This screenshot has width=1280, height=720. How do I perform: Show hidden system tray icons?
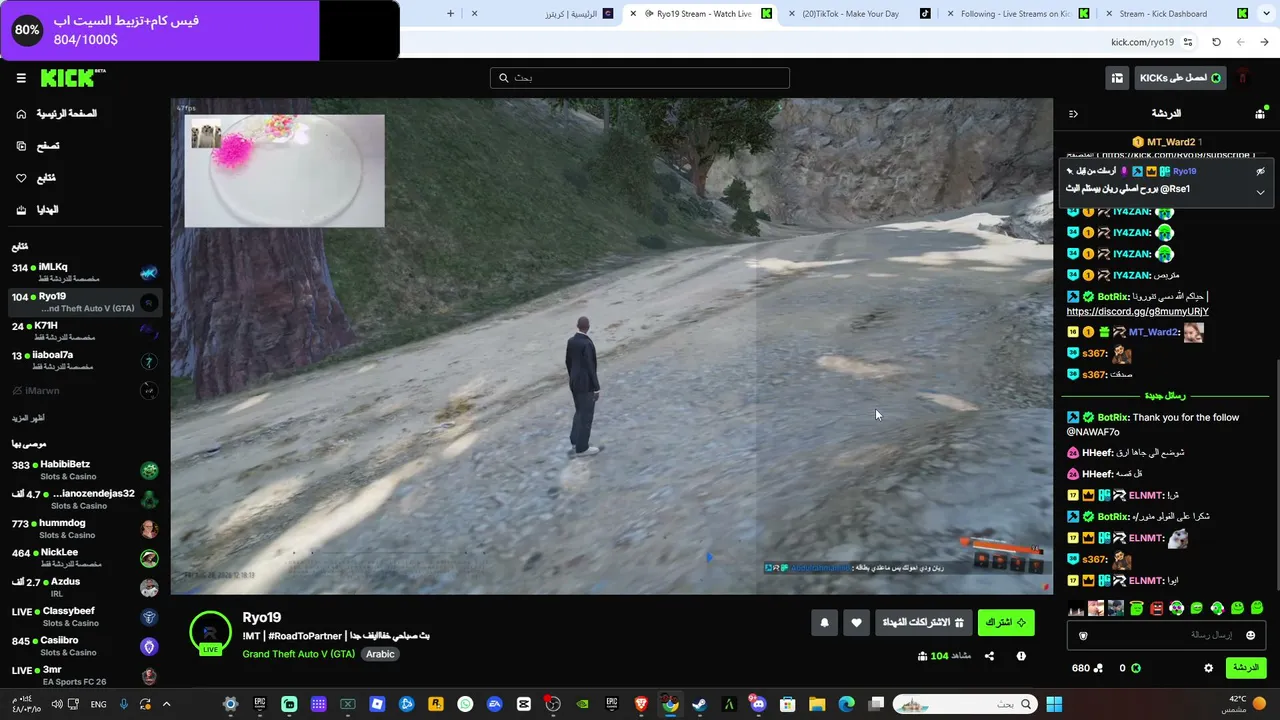[166, 704]
